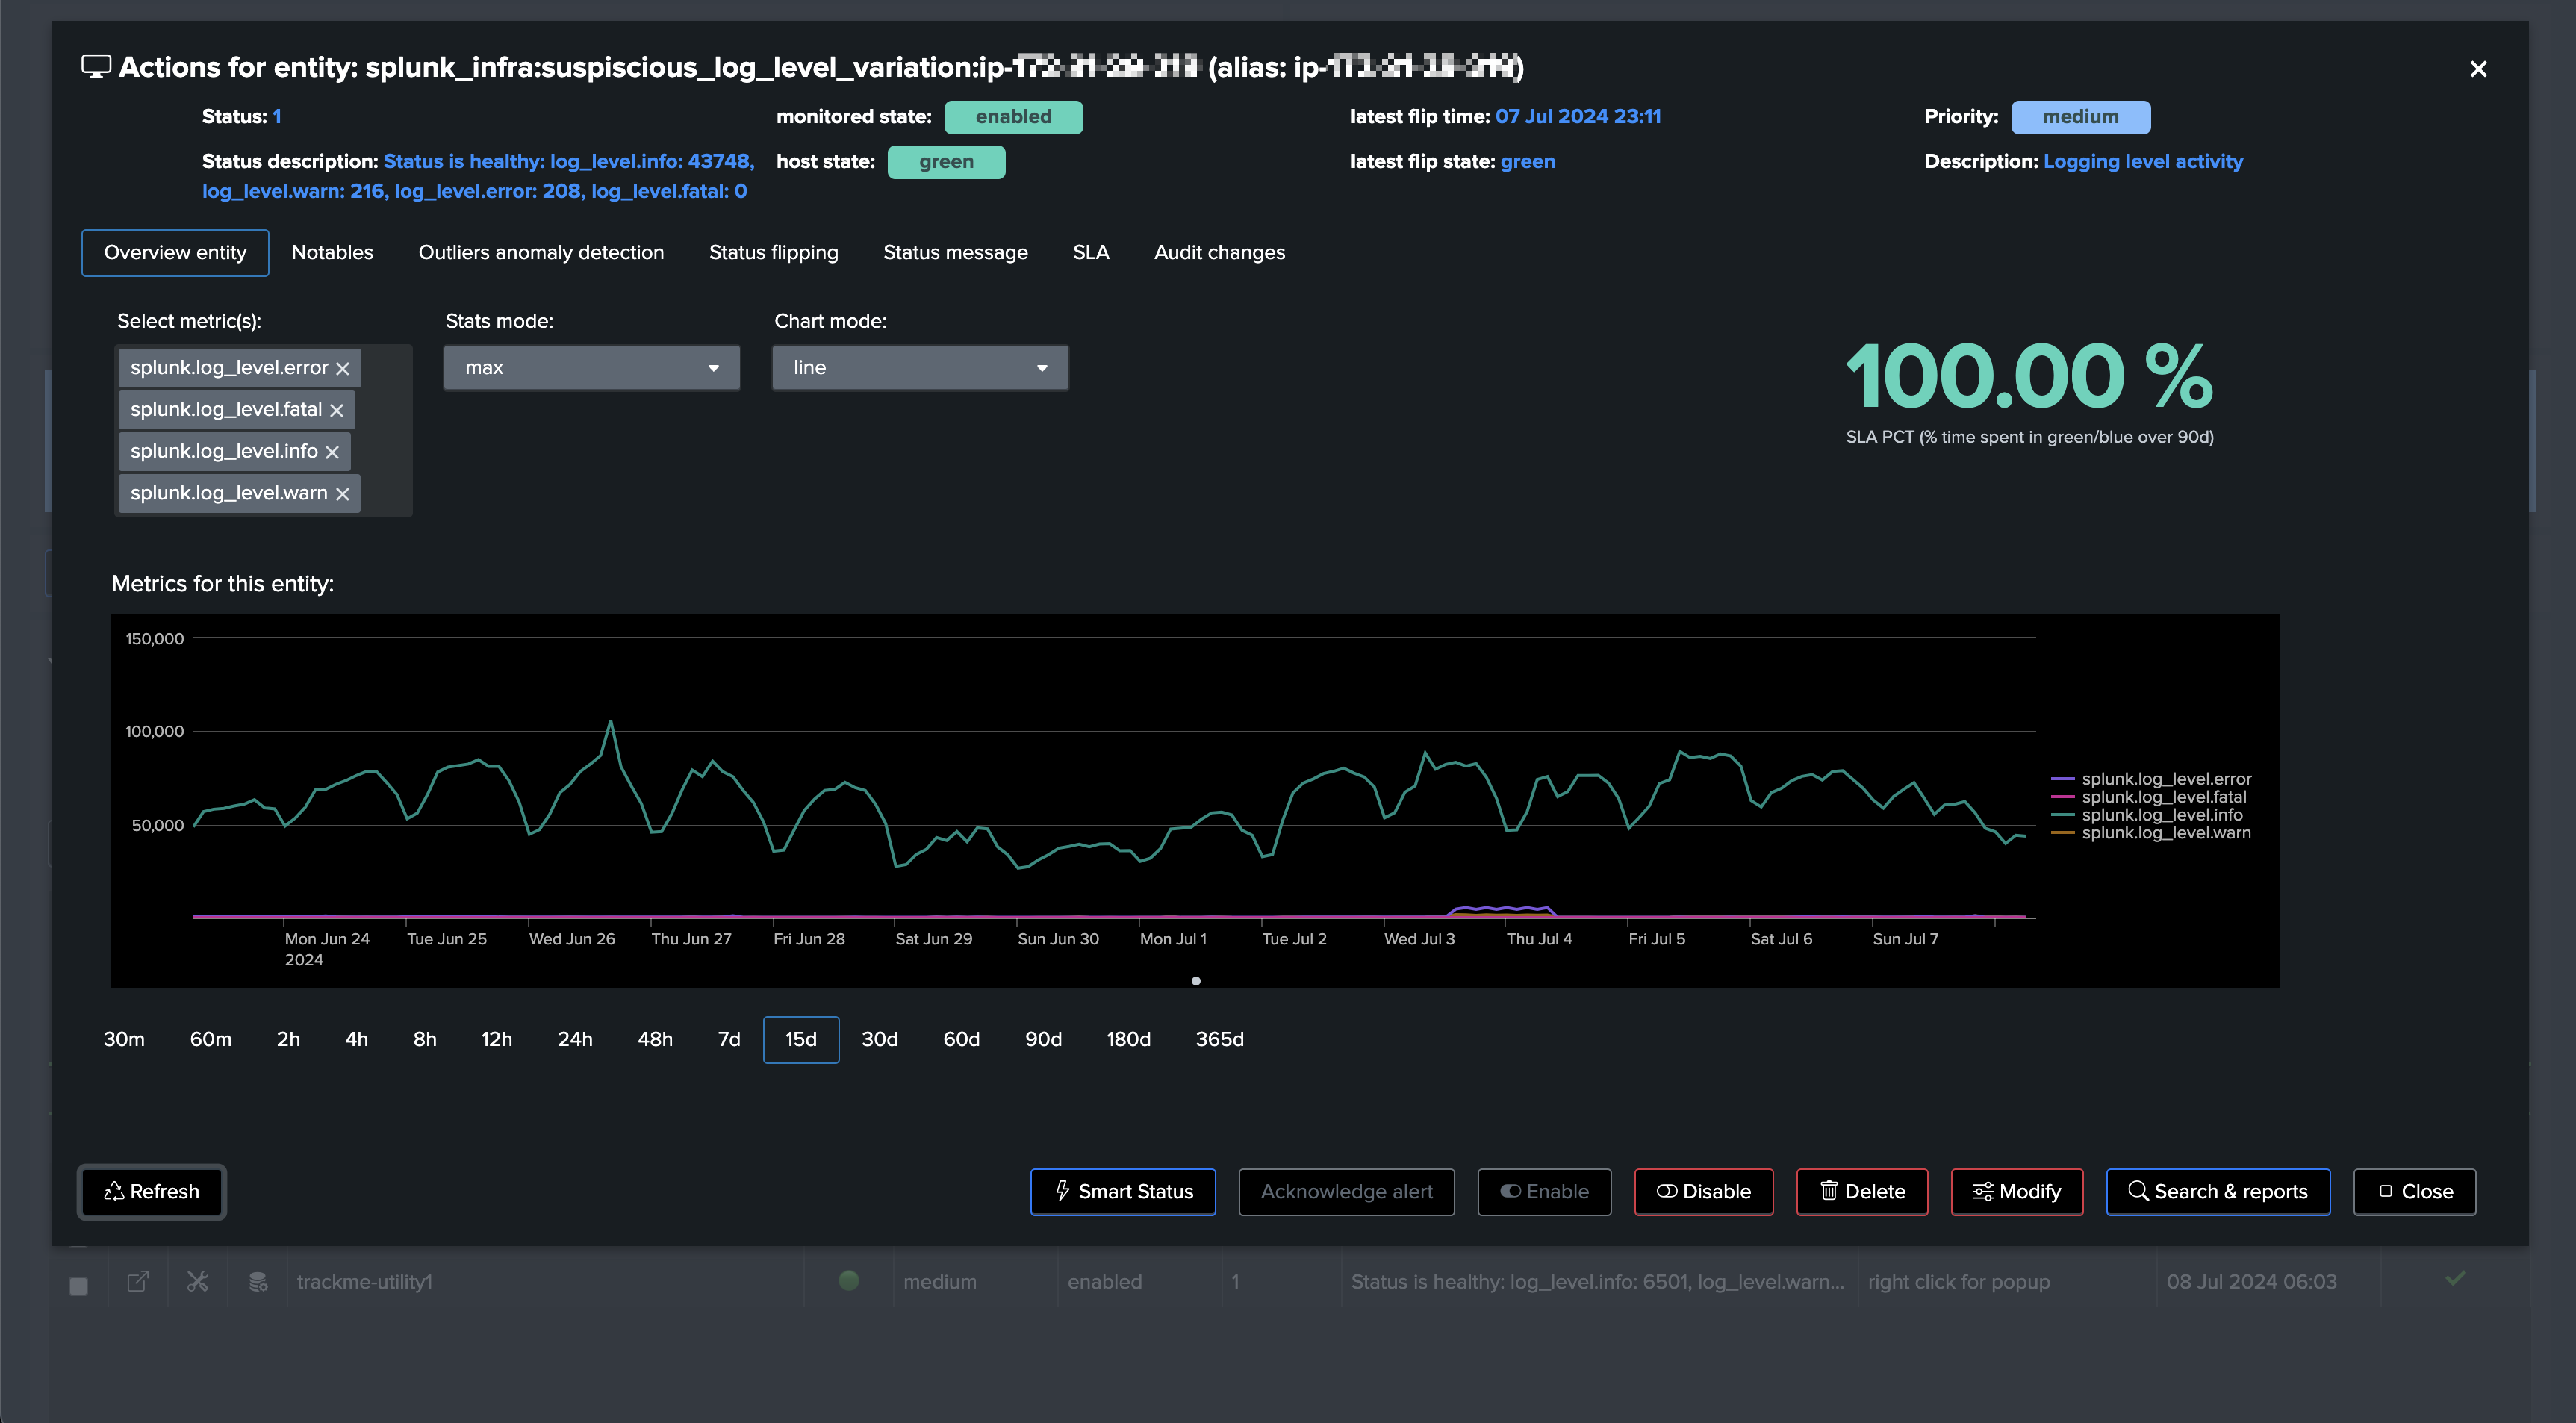This screenshot has height=1423, width=2576.
Task: Remove the splunk.log_level.error metric tag
Action: click(342, 368)
